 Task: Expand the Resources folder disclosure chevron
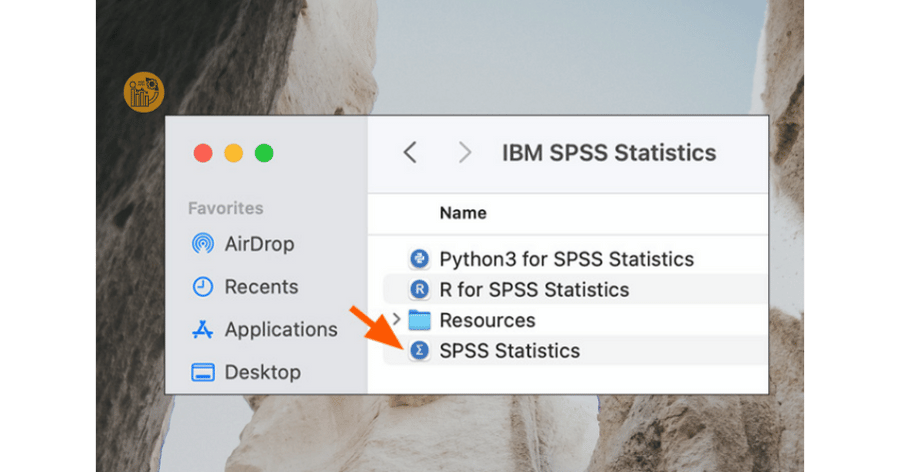point(397,319)
